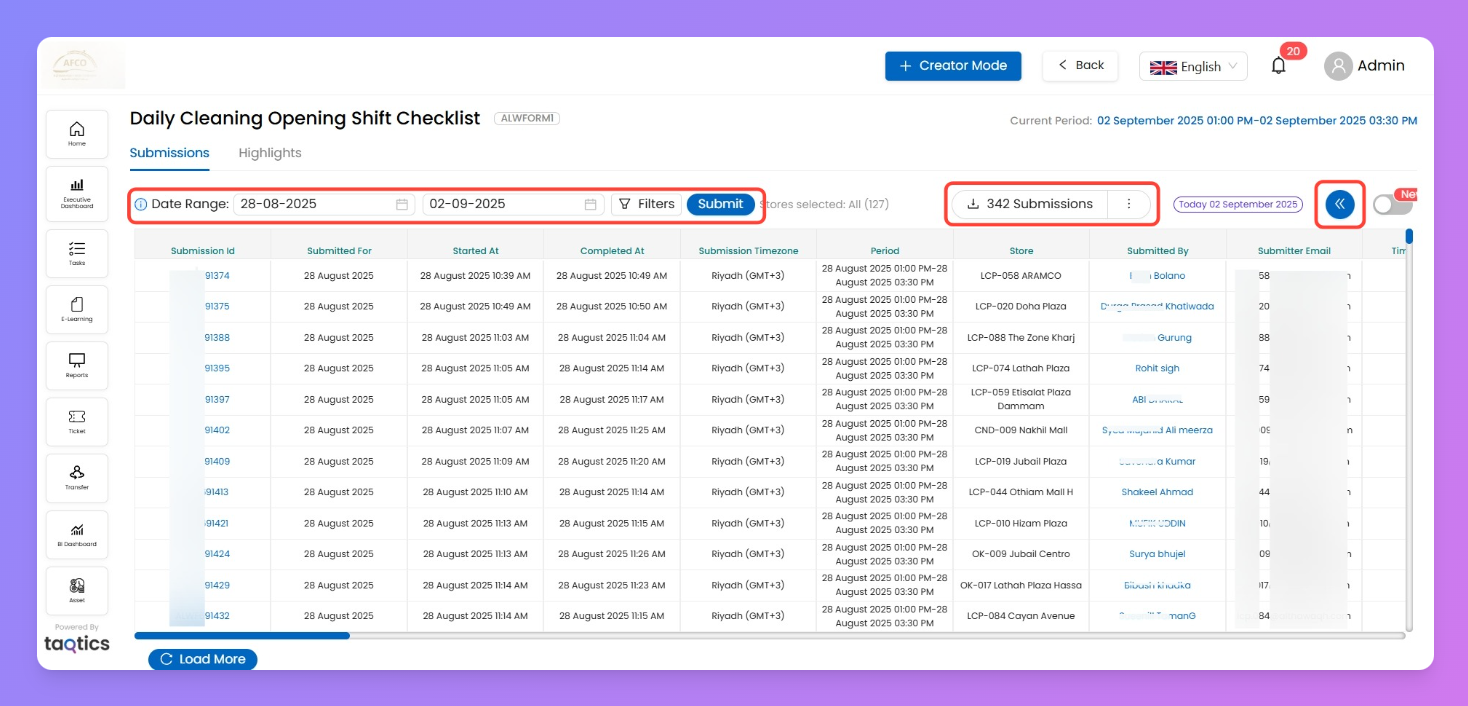Open submission ending 91395

pos(217,369)
